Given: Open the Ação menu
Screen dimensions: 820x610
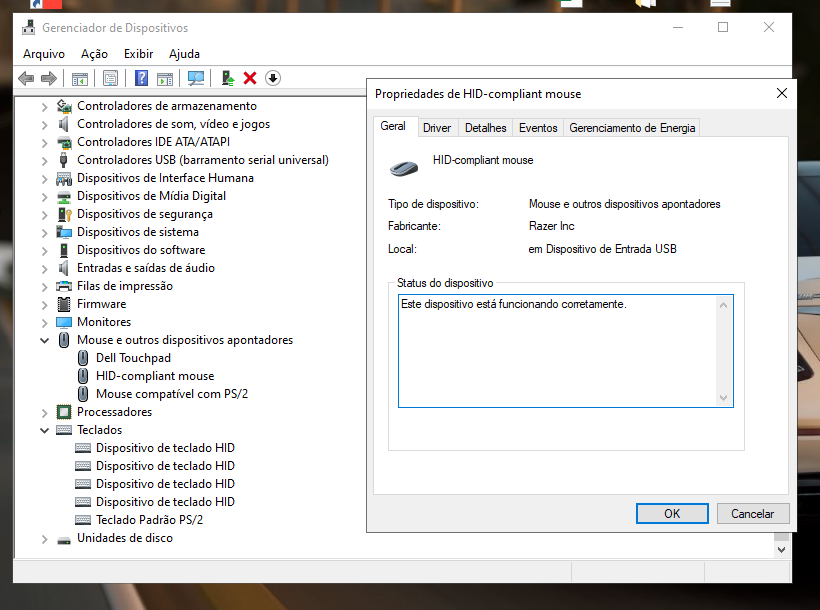Looking at the screenshot, I should click(94, 54).
